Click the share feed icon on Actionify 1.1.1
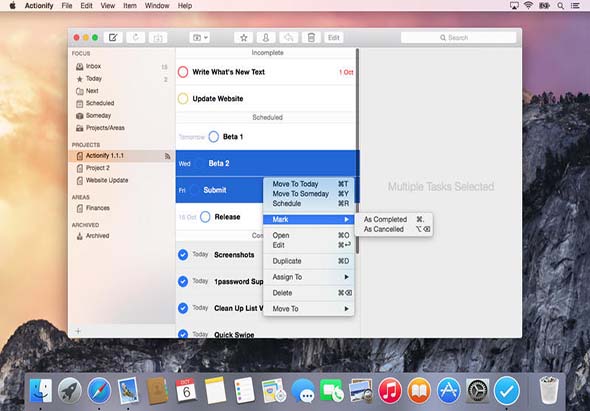The image size is (590, 411). click(167, 156)
